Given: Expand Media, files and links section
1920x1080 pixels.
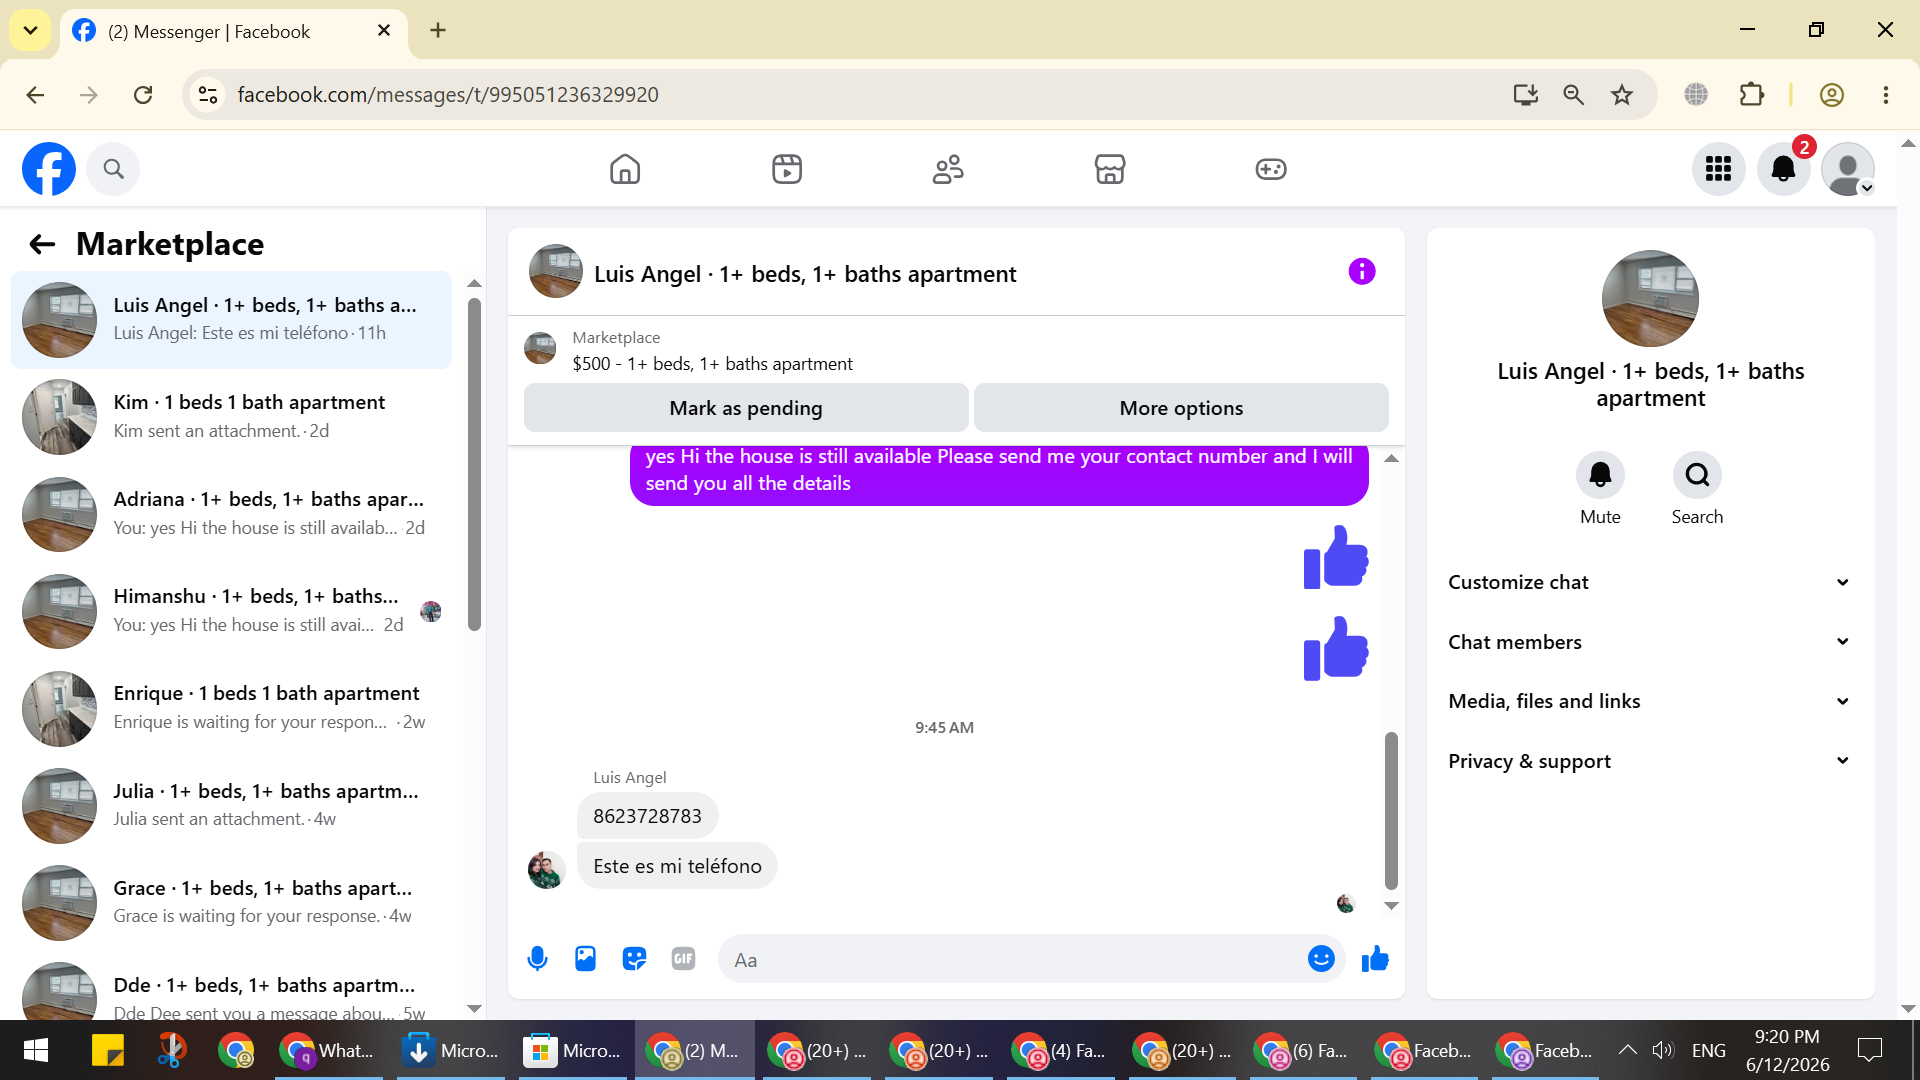Looking at the screenshot, I should point(1650,701).
